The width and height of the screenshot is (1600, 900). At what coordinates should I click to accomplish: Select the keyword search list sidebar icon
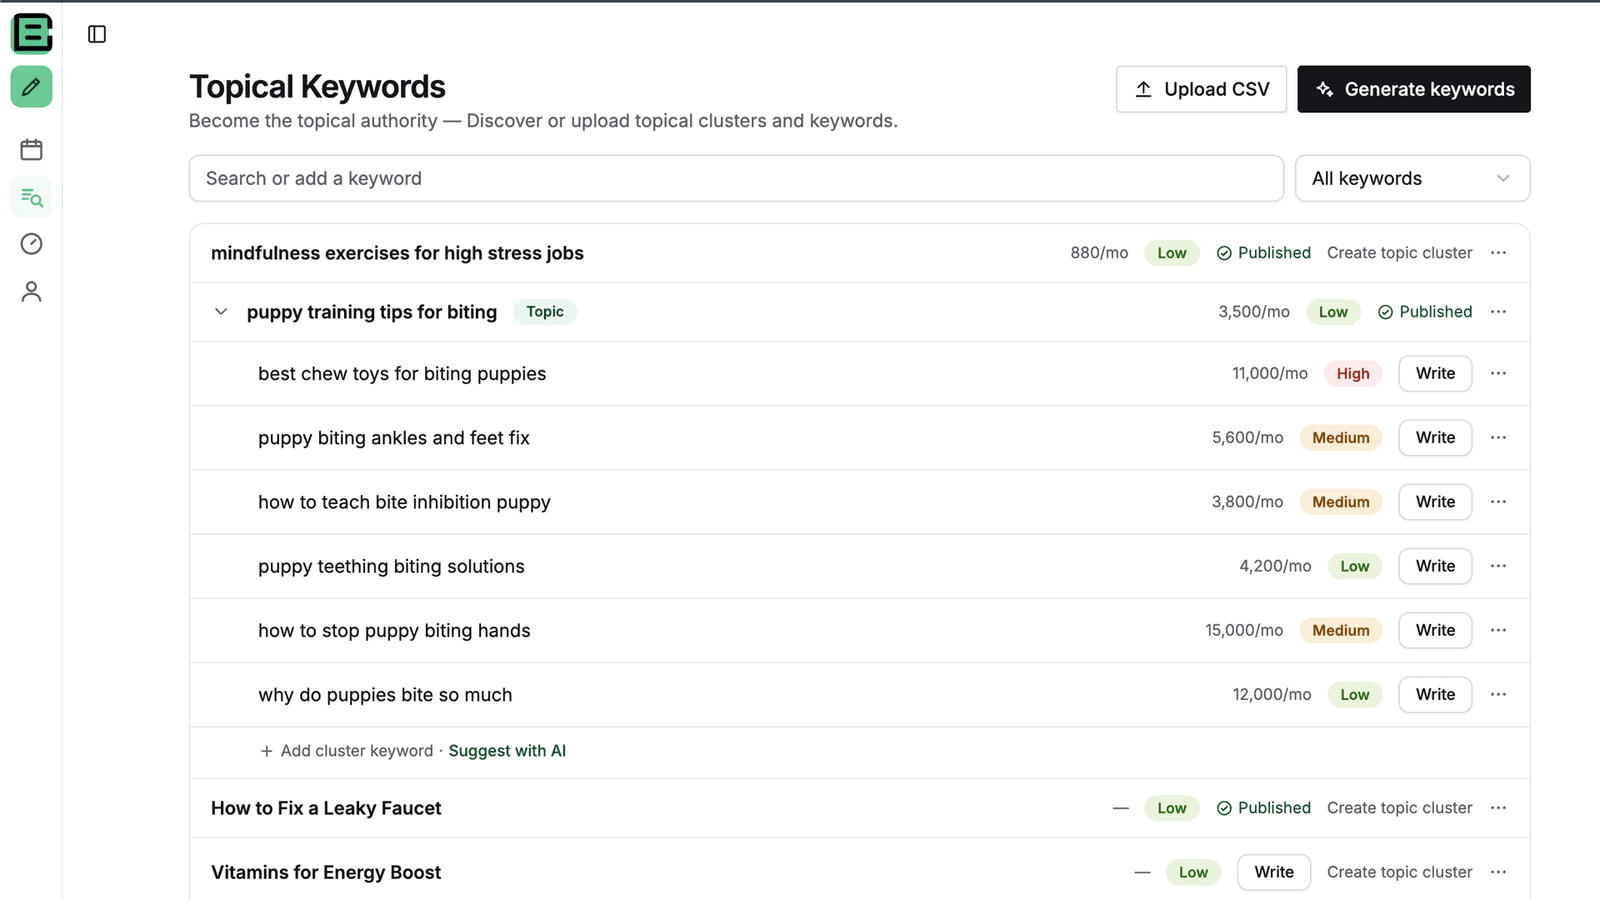(31, 197)
